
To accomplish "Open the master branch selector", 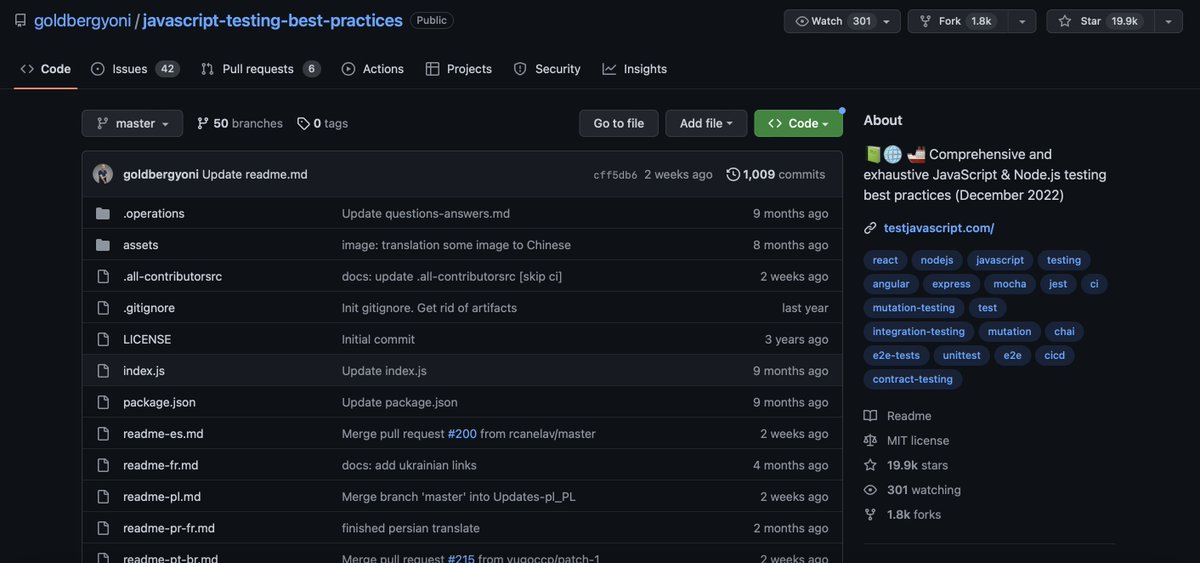I will [x=132, y=123].
